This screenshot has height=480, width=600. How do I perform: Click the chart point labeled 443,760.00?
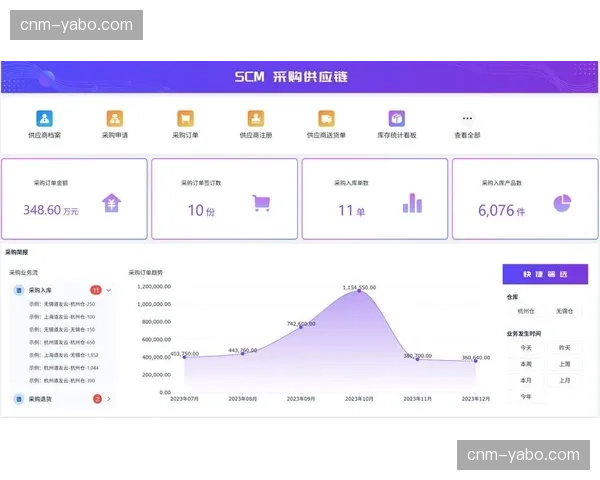[243, 353]
